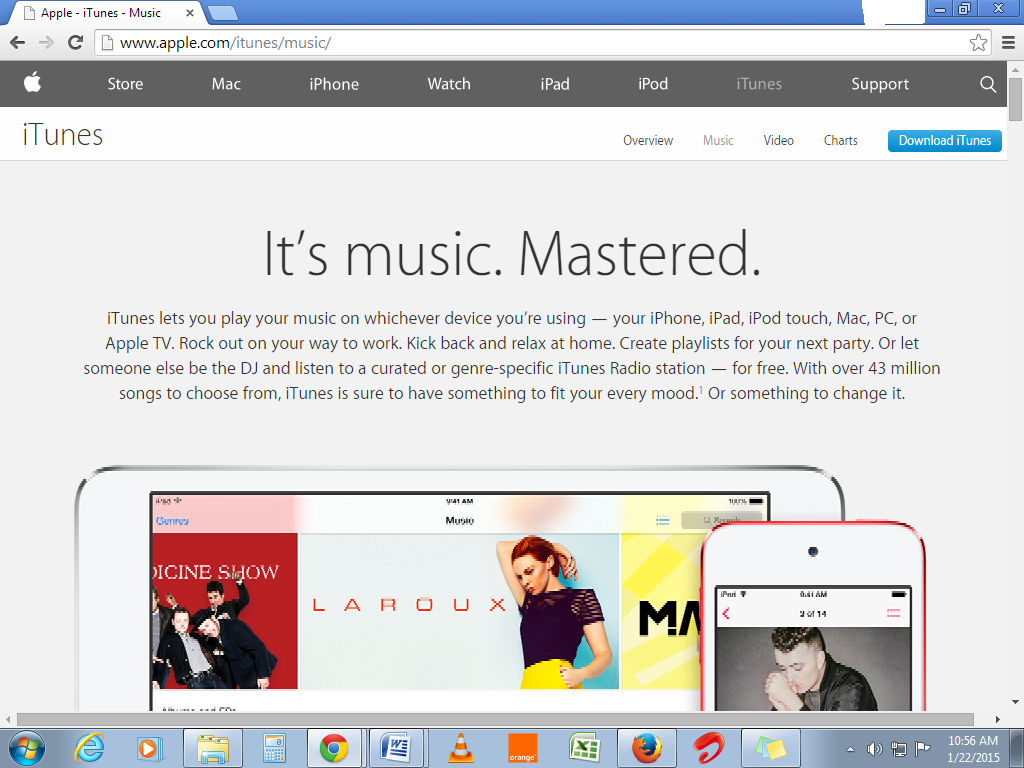Click the Apple logo in navigation bar
The height and width of the screenshot is (768, 1024).
tap(33, 83)
